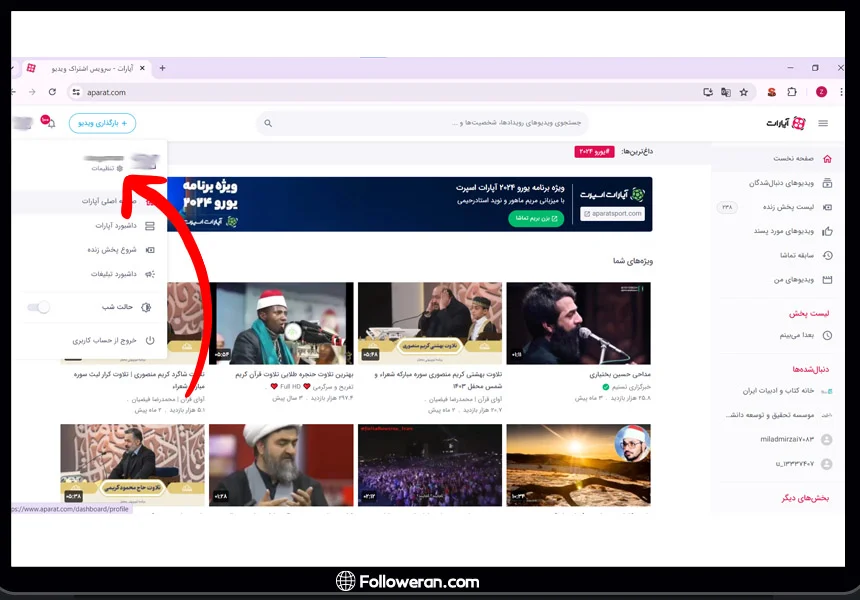The height and width of the screenshot is (600, 860).
Task: Click the Google Translate icon in address bar
Action: point(726,92)
